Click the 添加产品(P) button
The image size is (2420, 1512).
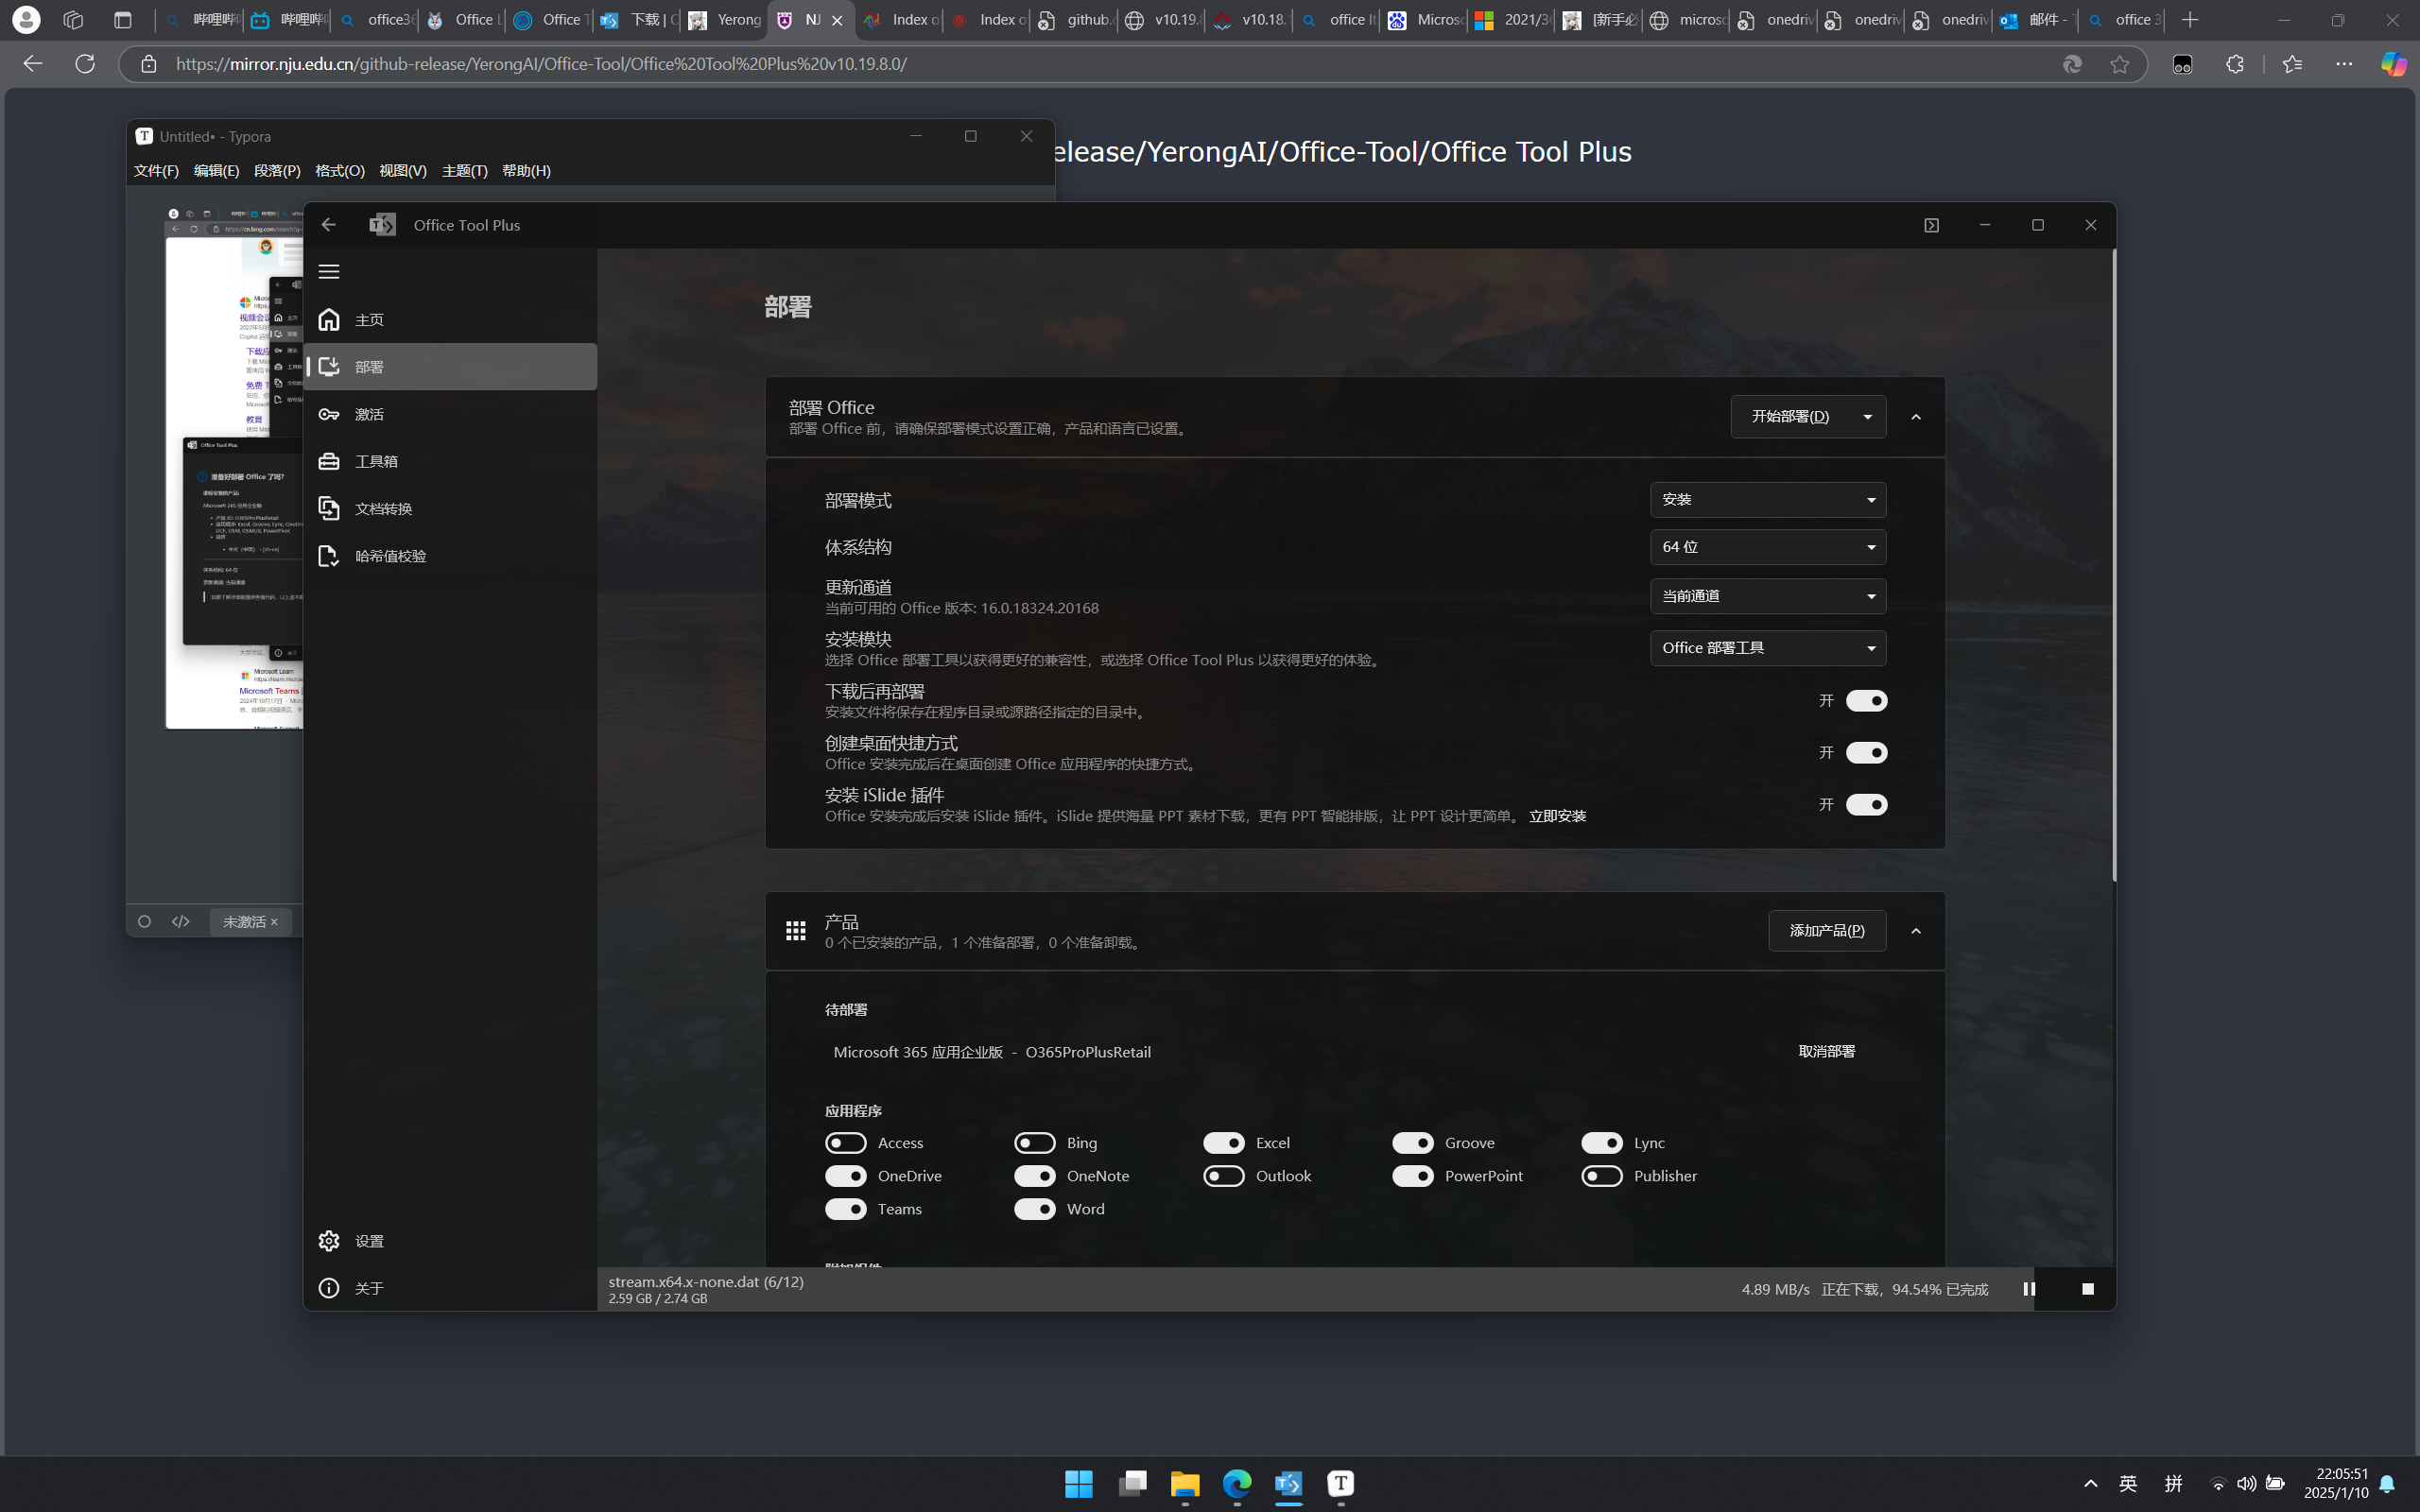(x=1826, y=931)
